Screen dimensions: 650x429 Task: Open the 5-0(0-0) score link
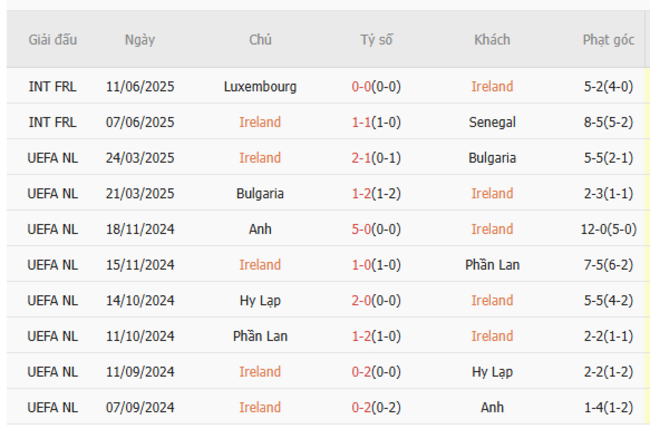[377, 229]
